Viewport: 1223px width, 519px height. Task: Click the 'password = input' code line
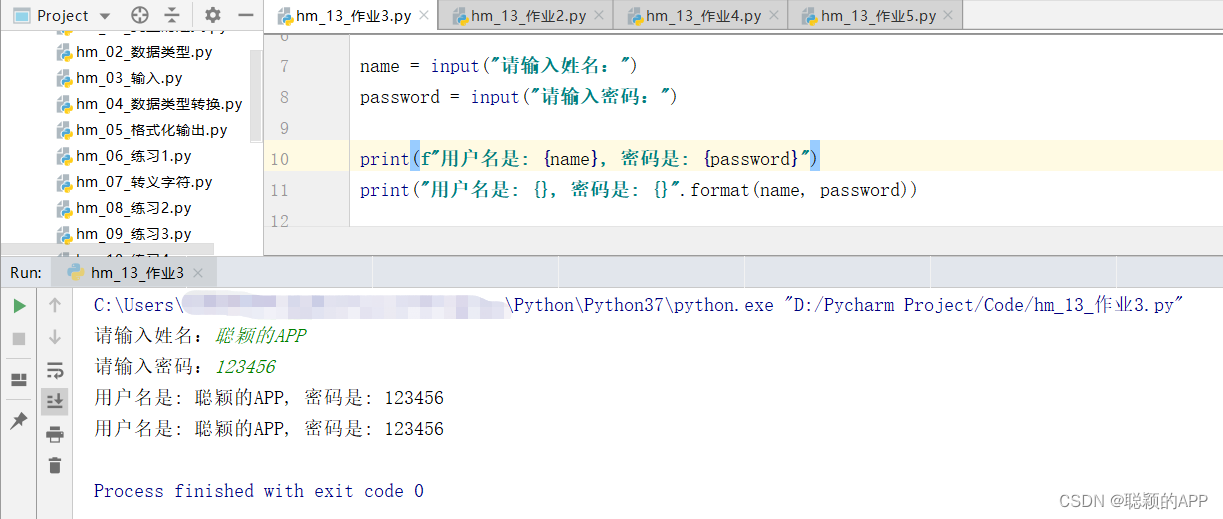pyautogui.click(x=519, y=97)
